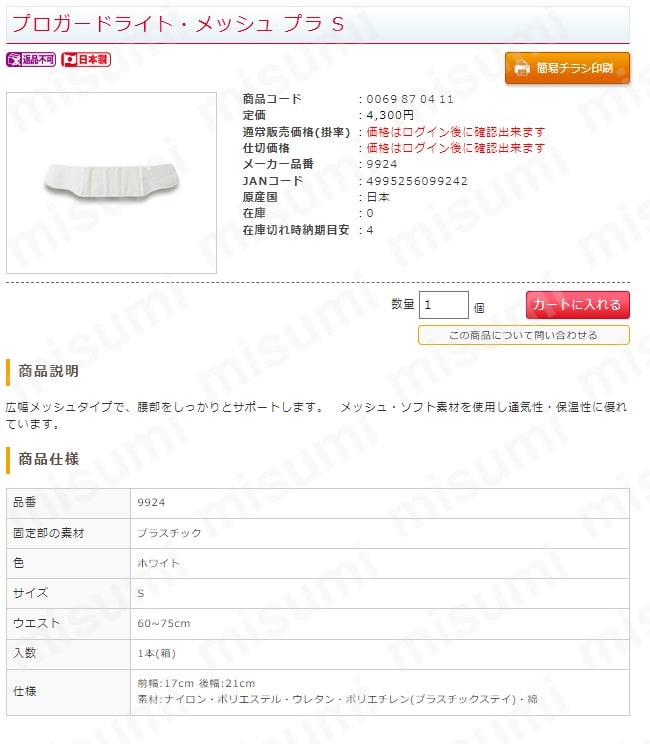Click the 固定部の素材 プラスチック row
Image resolution: width=650 pixels, height=744 pixels.
318,533
